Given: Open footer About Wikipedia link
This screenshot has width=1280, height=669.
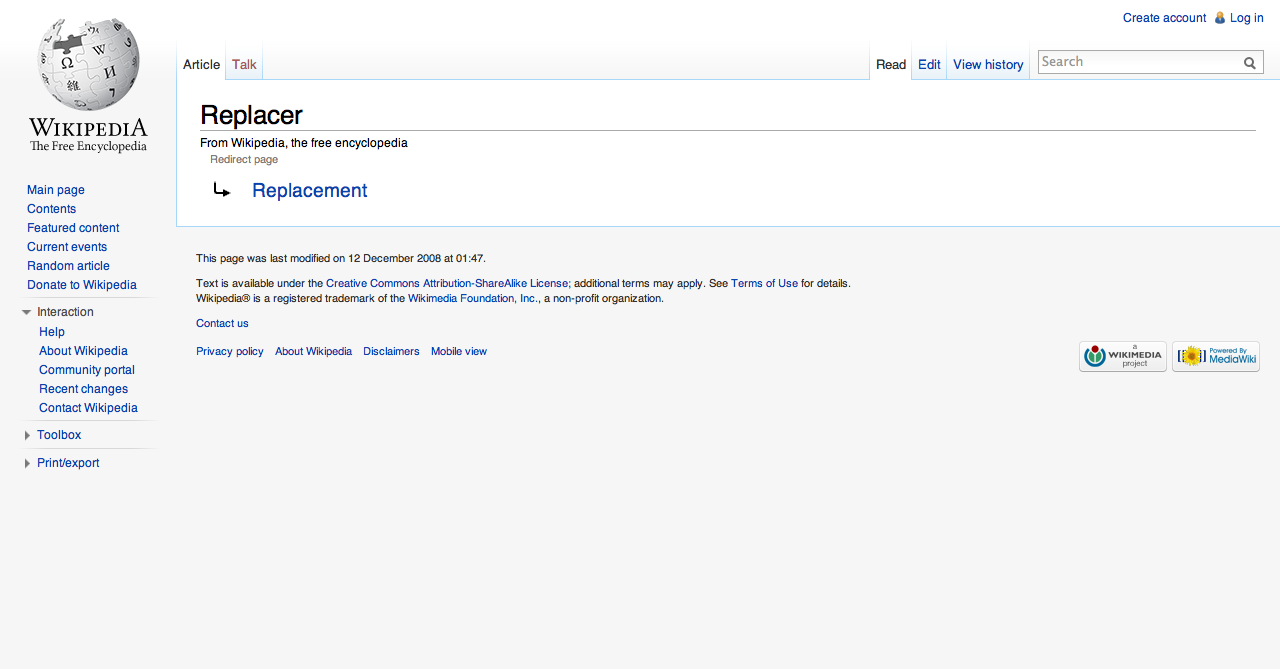Looking at the screenshot, I should click(x=313, y=352).
